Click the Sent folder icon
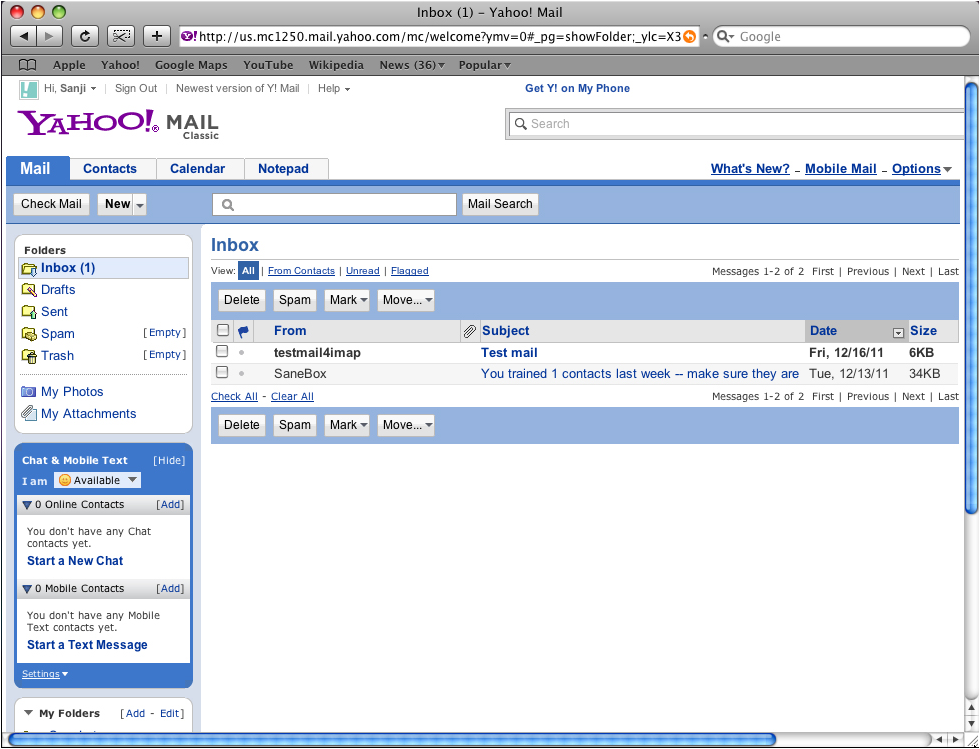Viewport: 980px width, 749px height. (x=29, y=311)
